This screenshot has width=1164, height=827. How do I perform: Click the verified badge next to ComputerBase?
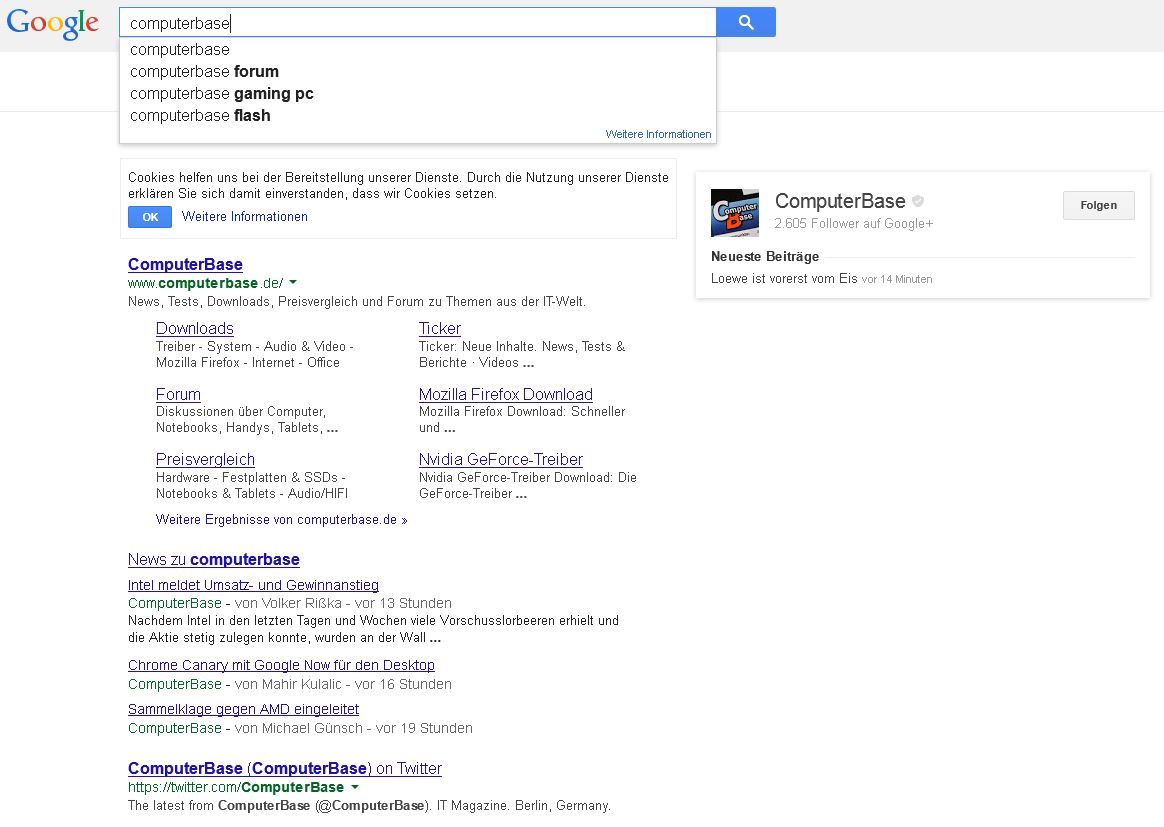918,201
